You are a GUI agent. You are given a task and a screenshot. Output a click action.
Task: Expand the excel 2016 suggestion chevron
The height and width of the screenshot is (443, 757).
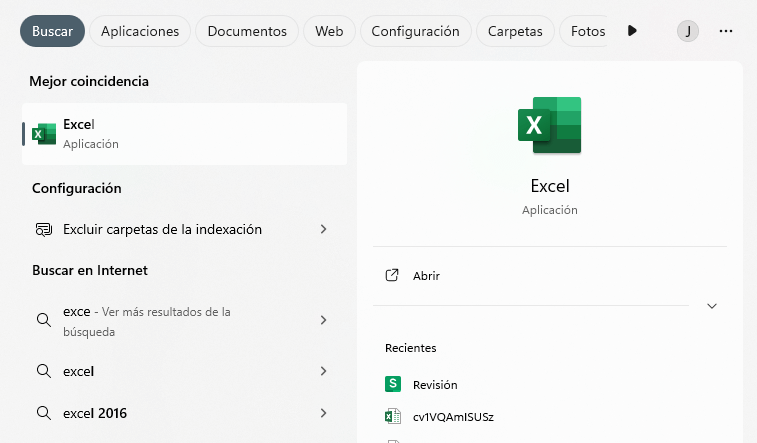[323, 413]
